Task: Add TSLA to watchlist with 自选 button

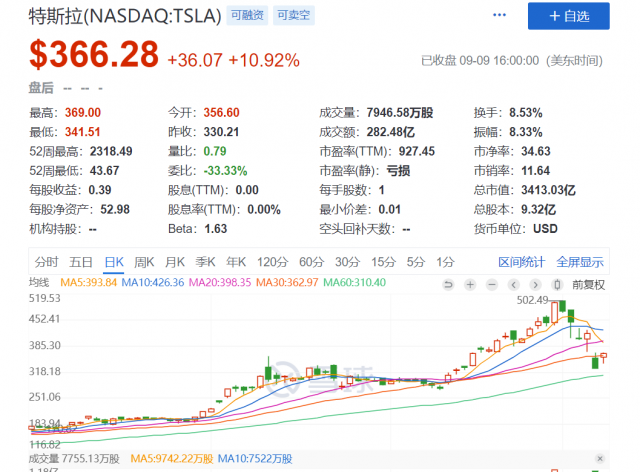Action: pyautogui.click(x=569, y=16)
